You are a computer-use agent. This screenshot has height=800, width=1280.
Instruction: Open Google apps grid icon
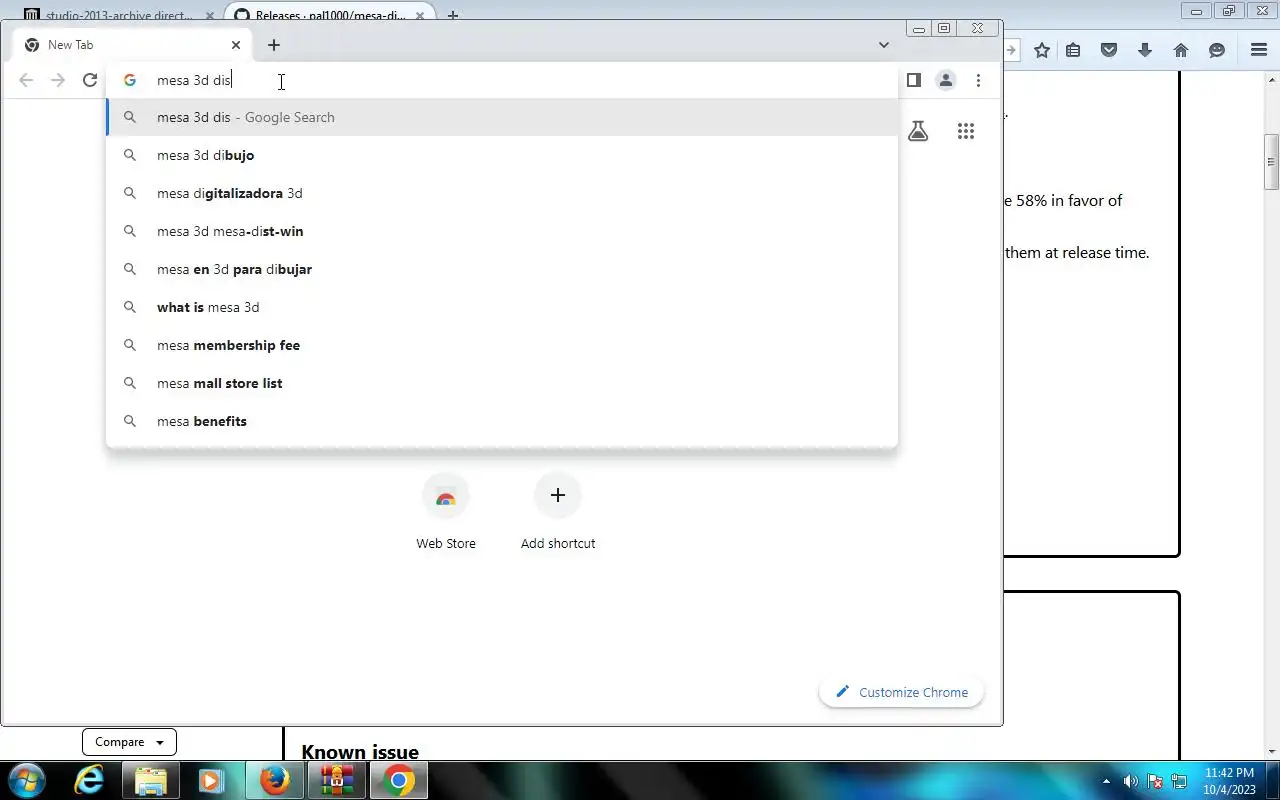tap(965, 131)
